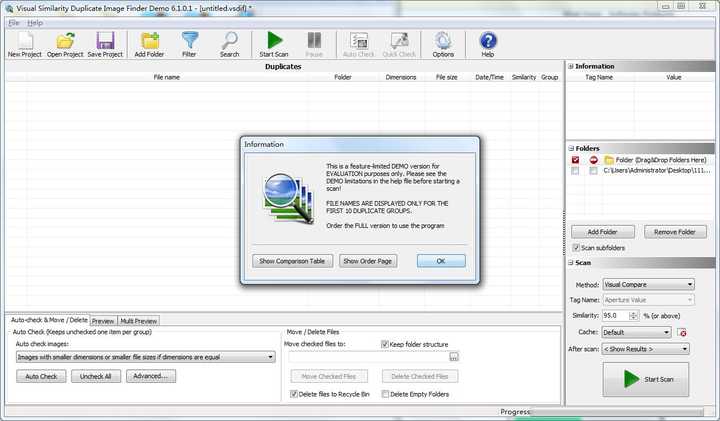
Task: Click the File name column header
Action: 166,77
